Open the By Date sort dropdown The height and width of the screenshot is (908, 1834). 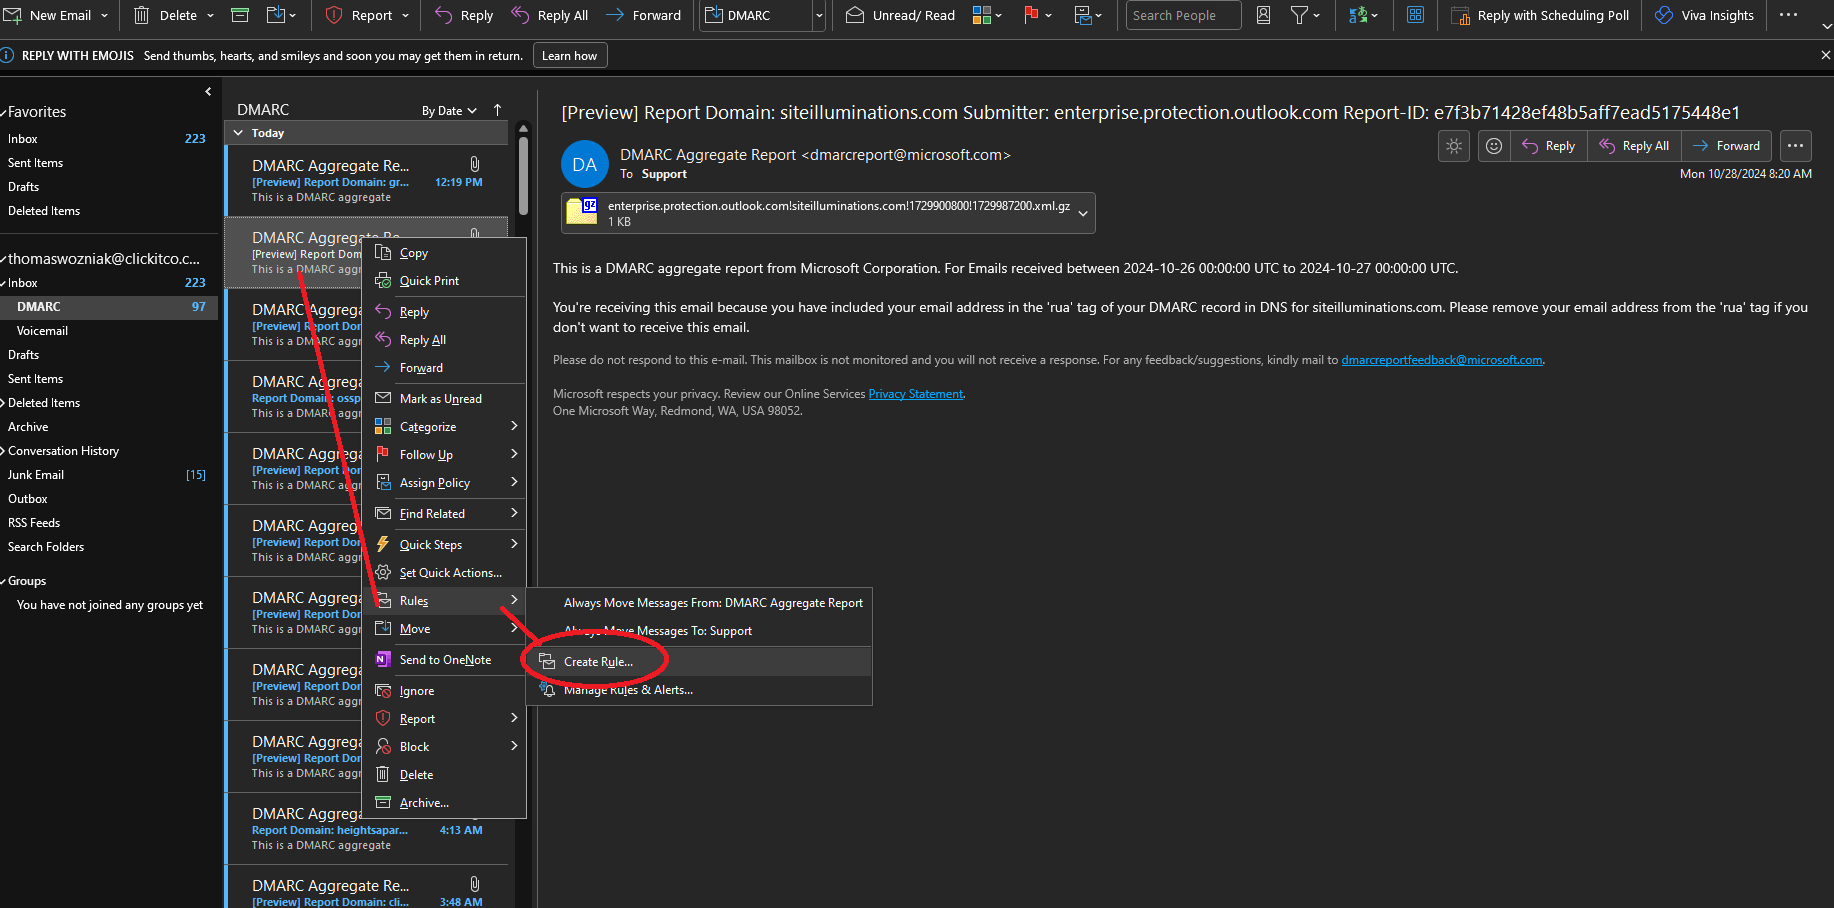pos(449,110)
